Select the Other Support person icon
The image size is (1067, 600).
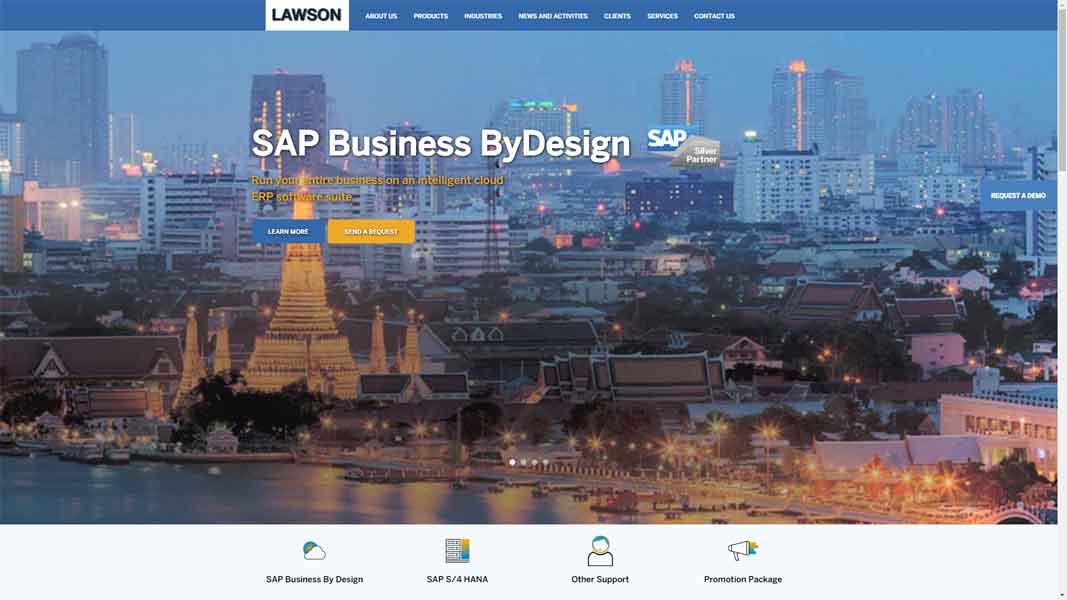(x=600, y=551)
